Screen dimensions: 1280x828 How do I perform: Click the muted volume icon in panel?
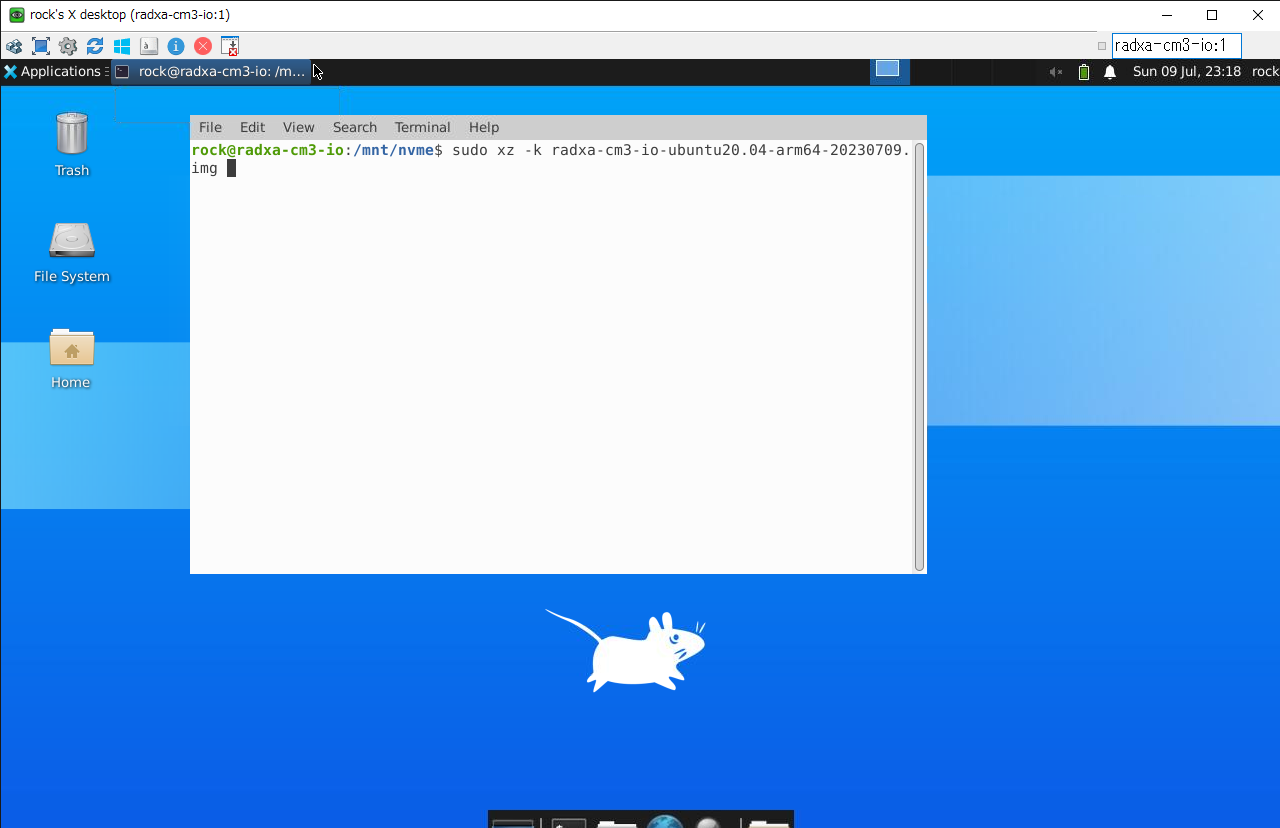click(1056, 72)
